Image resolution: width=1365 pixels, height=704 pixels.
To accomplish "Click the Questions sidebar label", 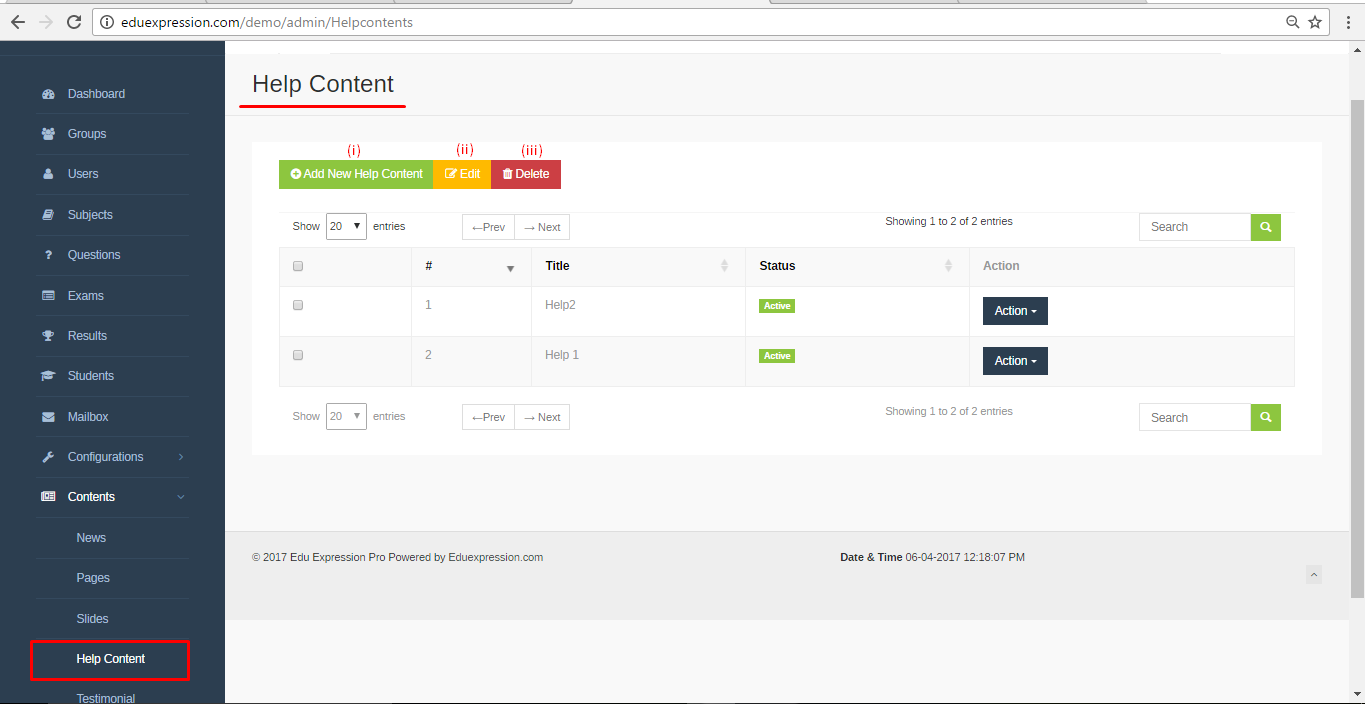I will (94, 255).
